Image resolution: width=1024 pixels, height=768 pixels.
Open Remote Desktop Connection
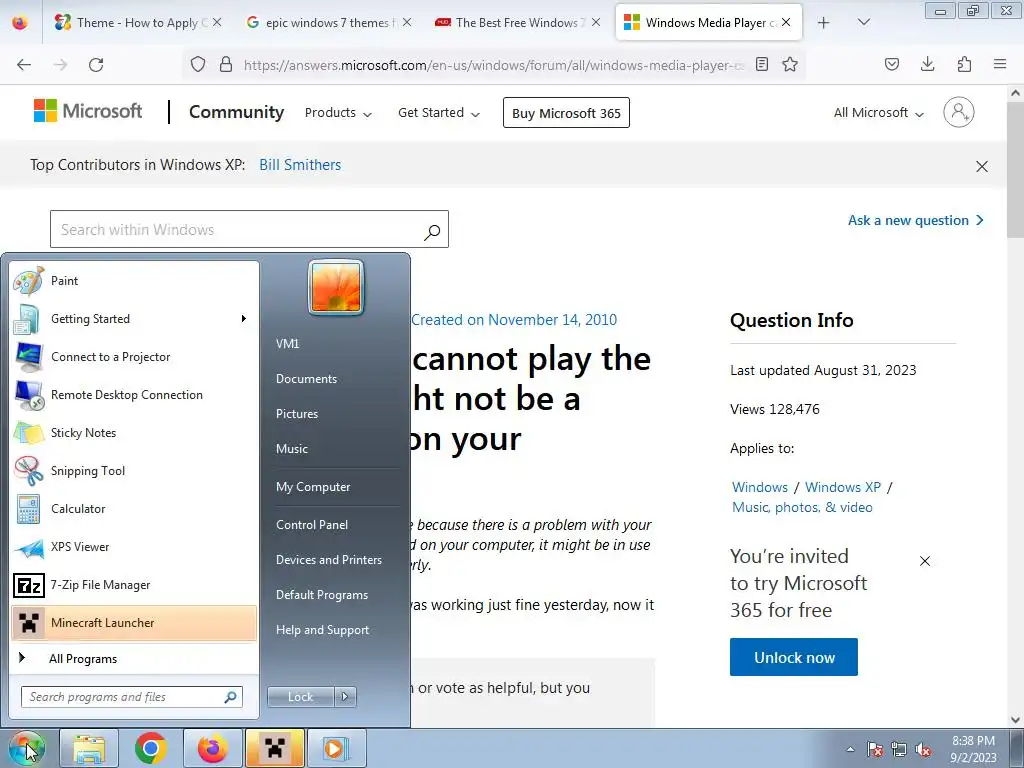pyautogui.click(x=134, y=395)
